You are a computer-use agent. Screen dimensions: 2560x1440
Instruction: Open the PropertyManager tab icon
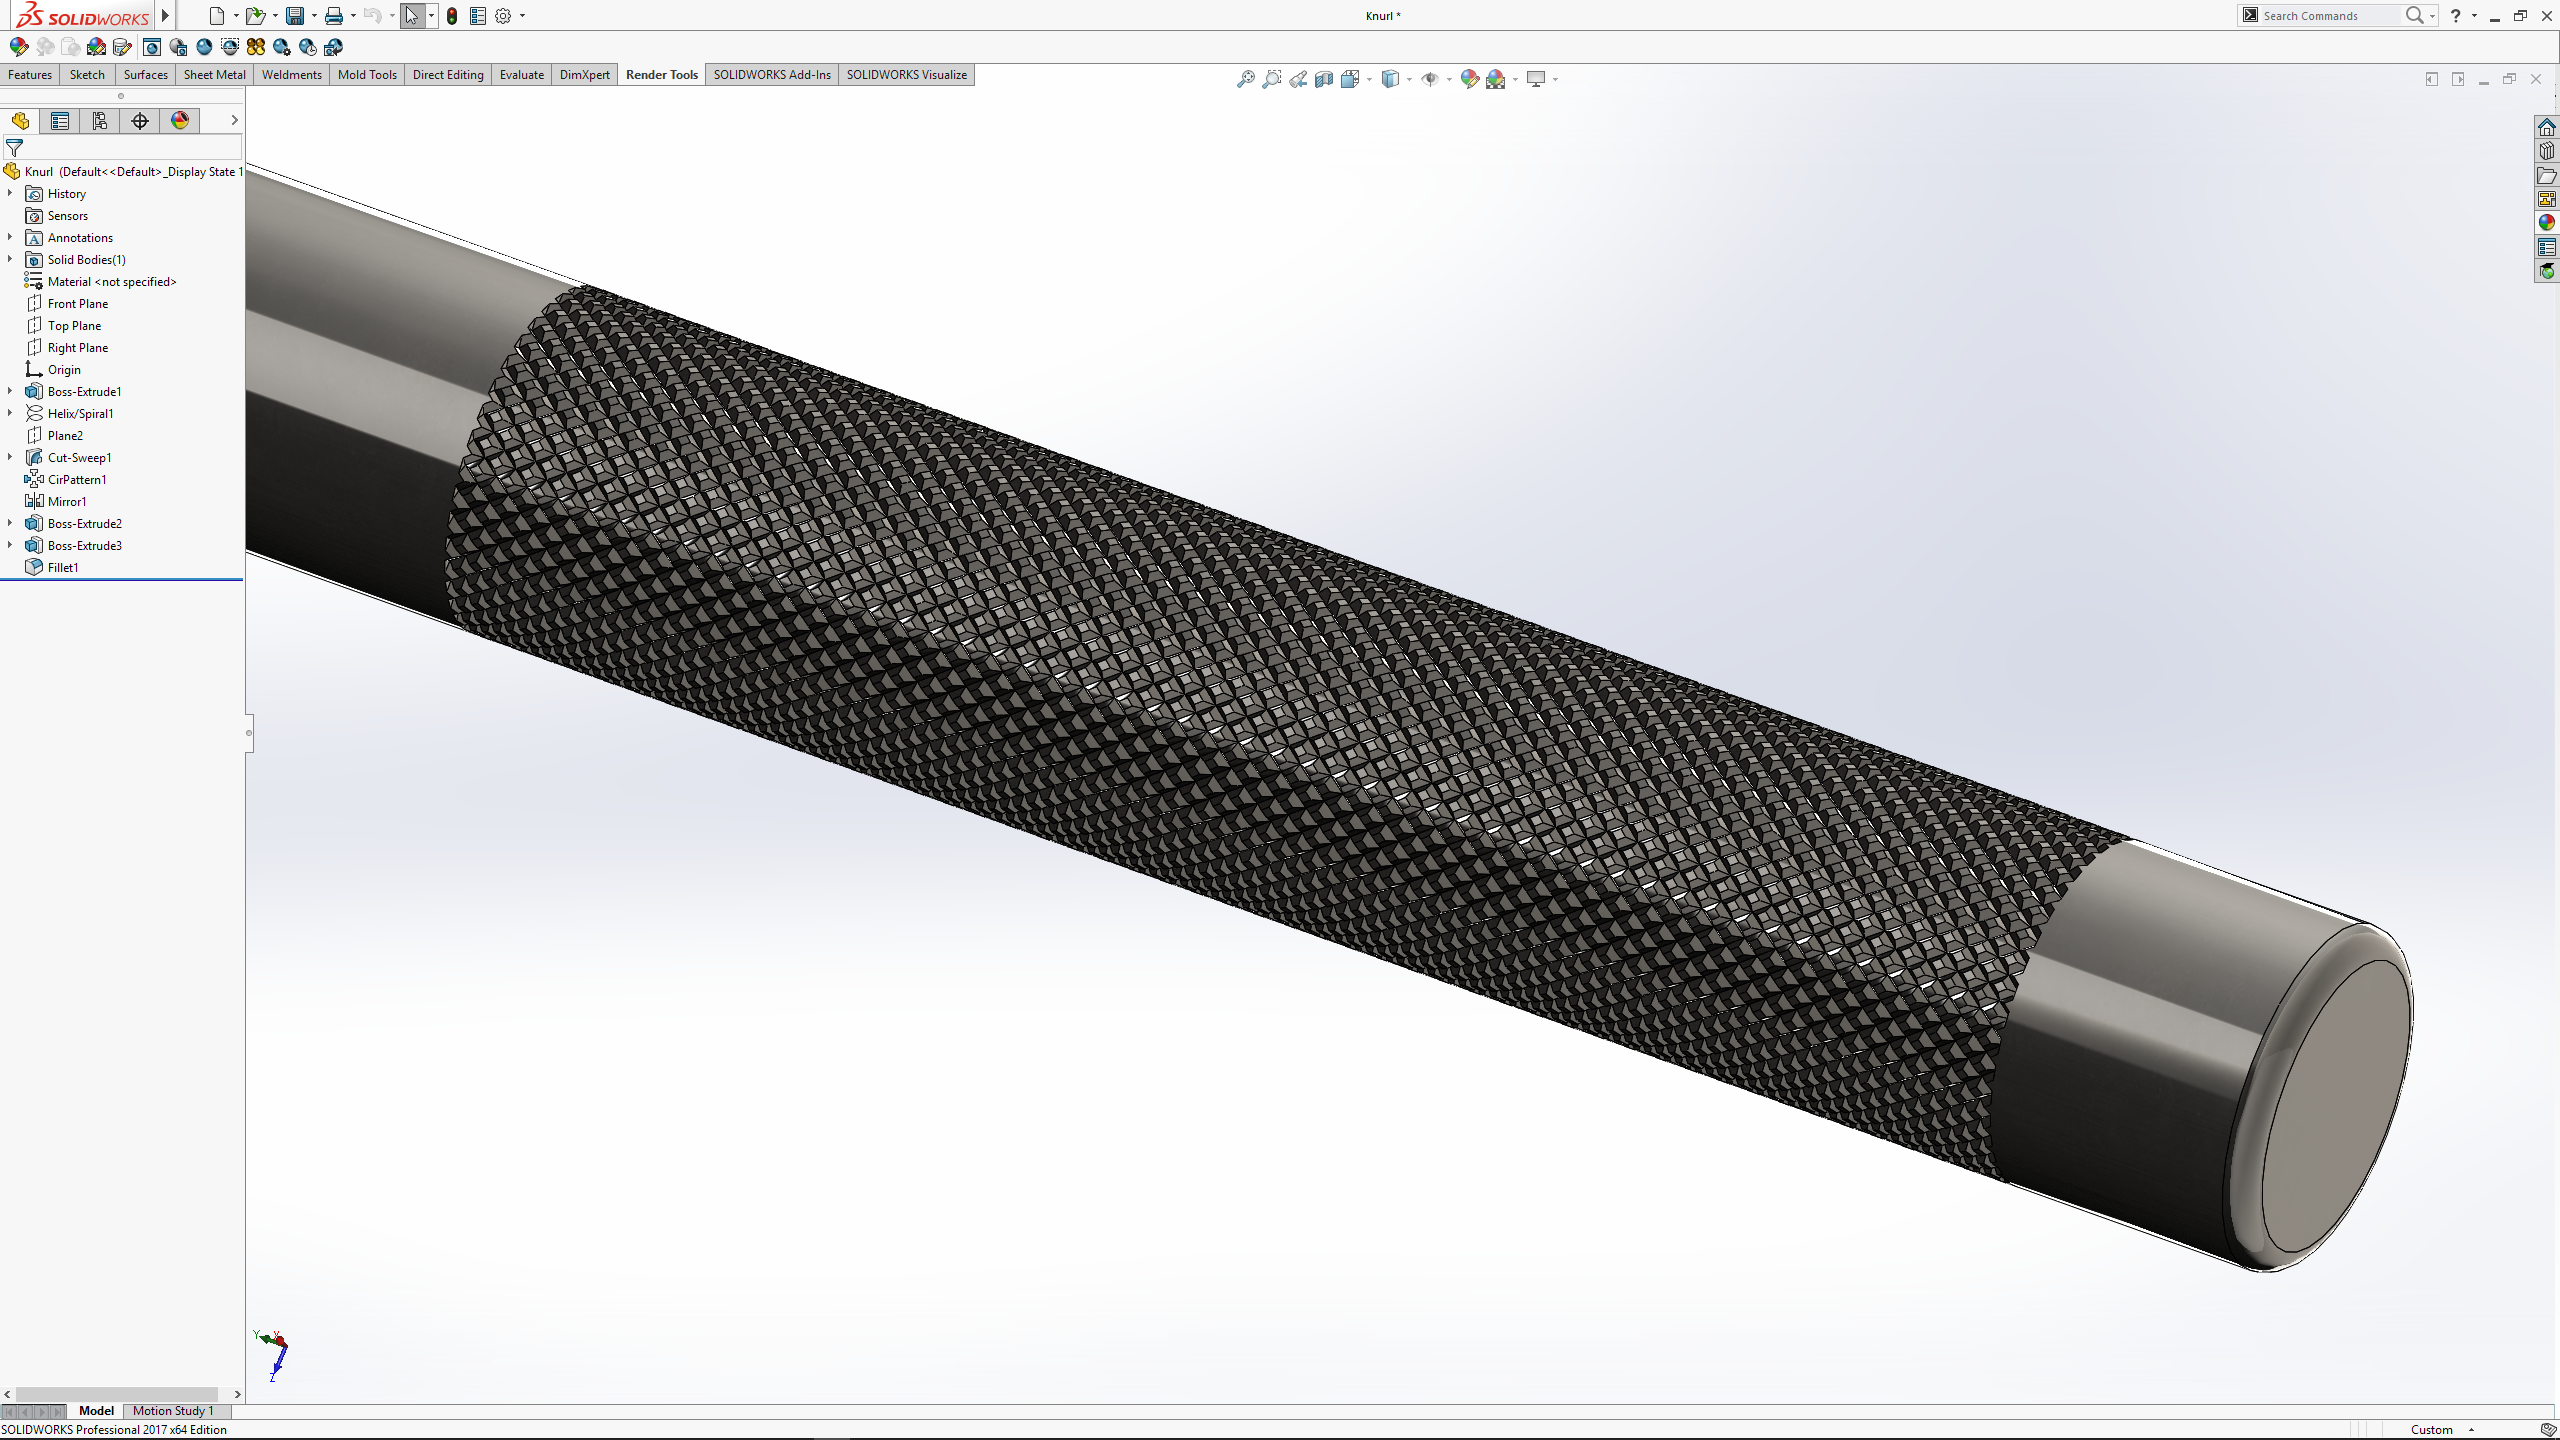[x=60, y=121]
